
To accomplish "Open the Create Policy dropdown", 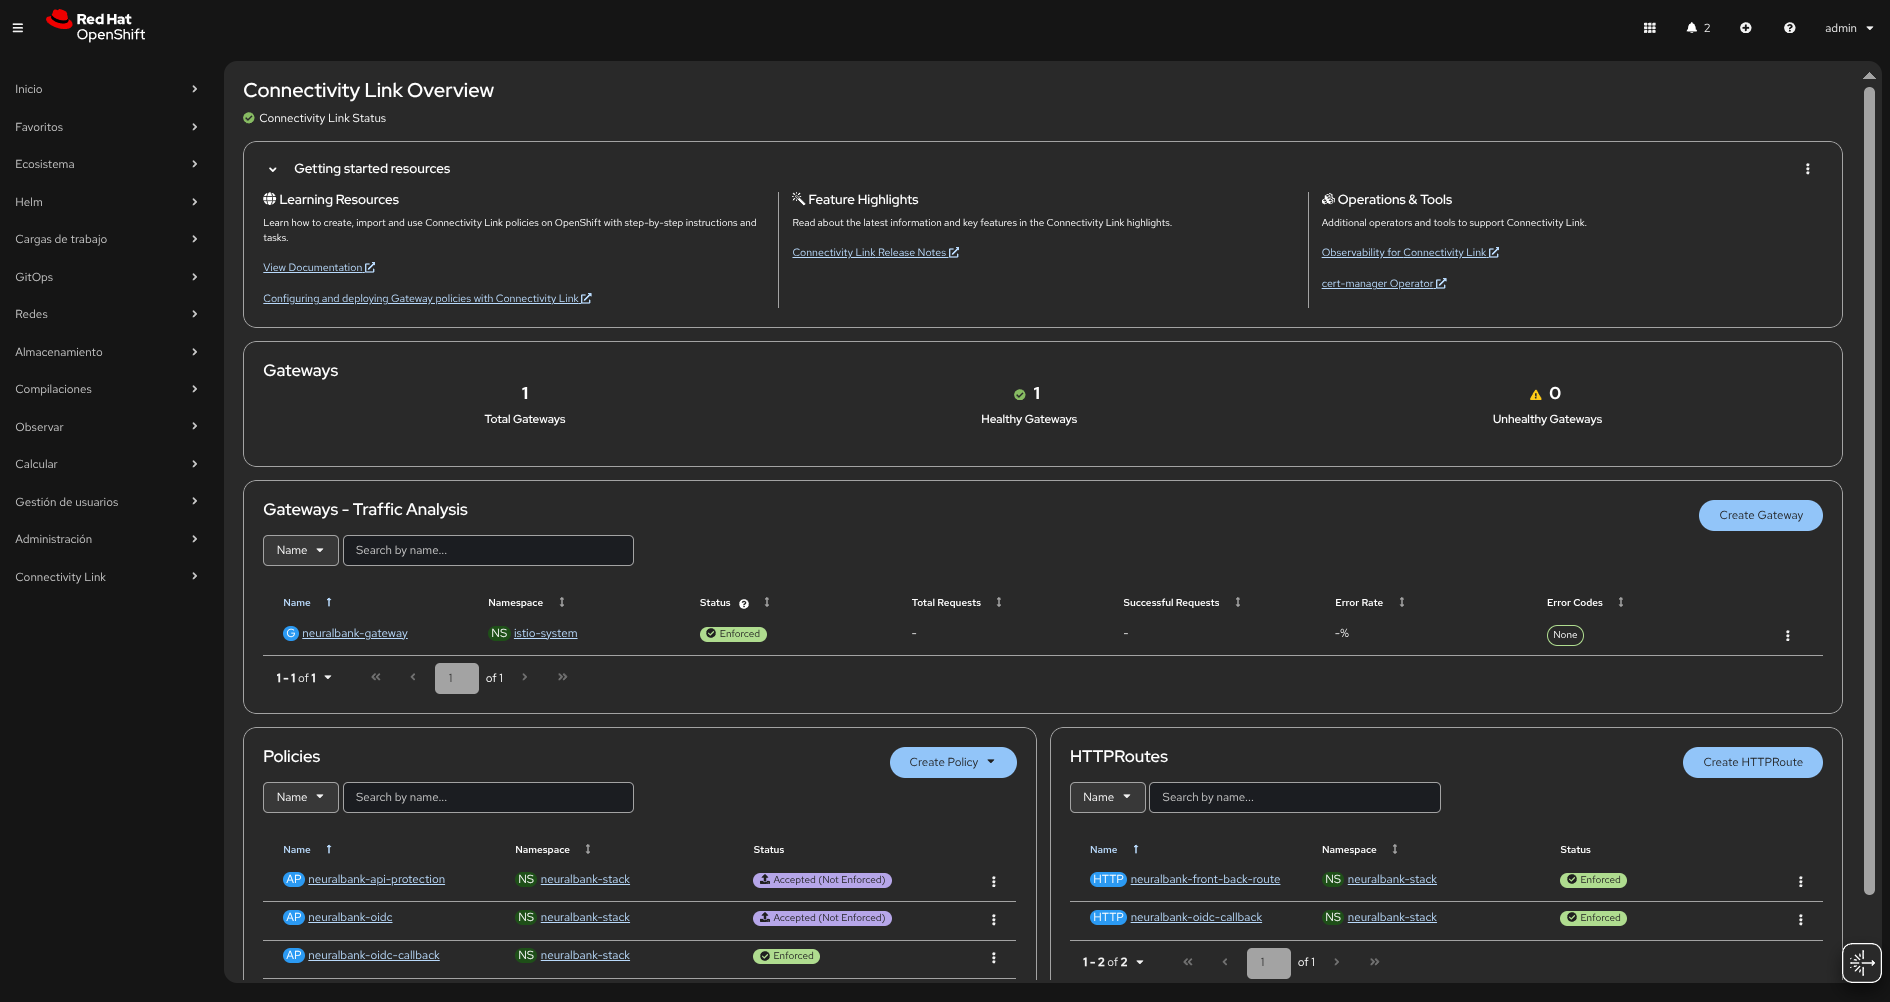I will (x=952, y=762).
